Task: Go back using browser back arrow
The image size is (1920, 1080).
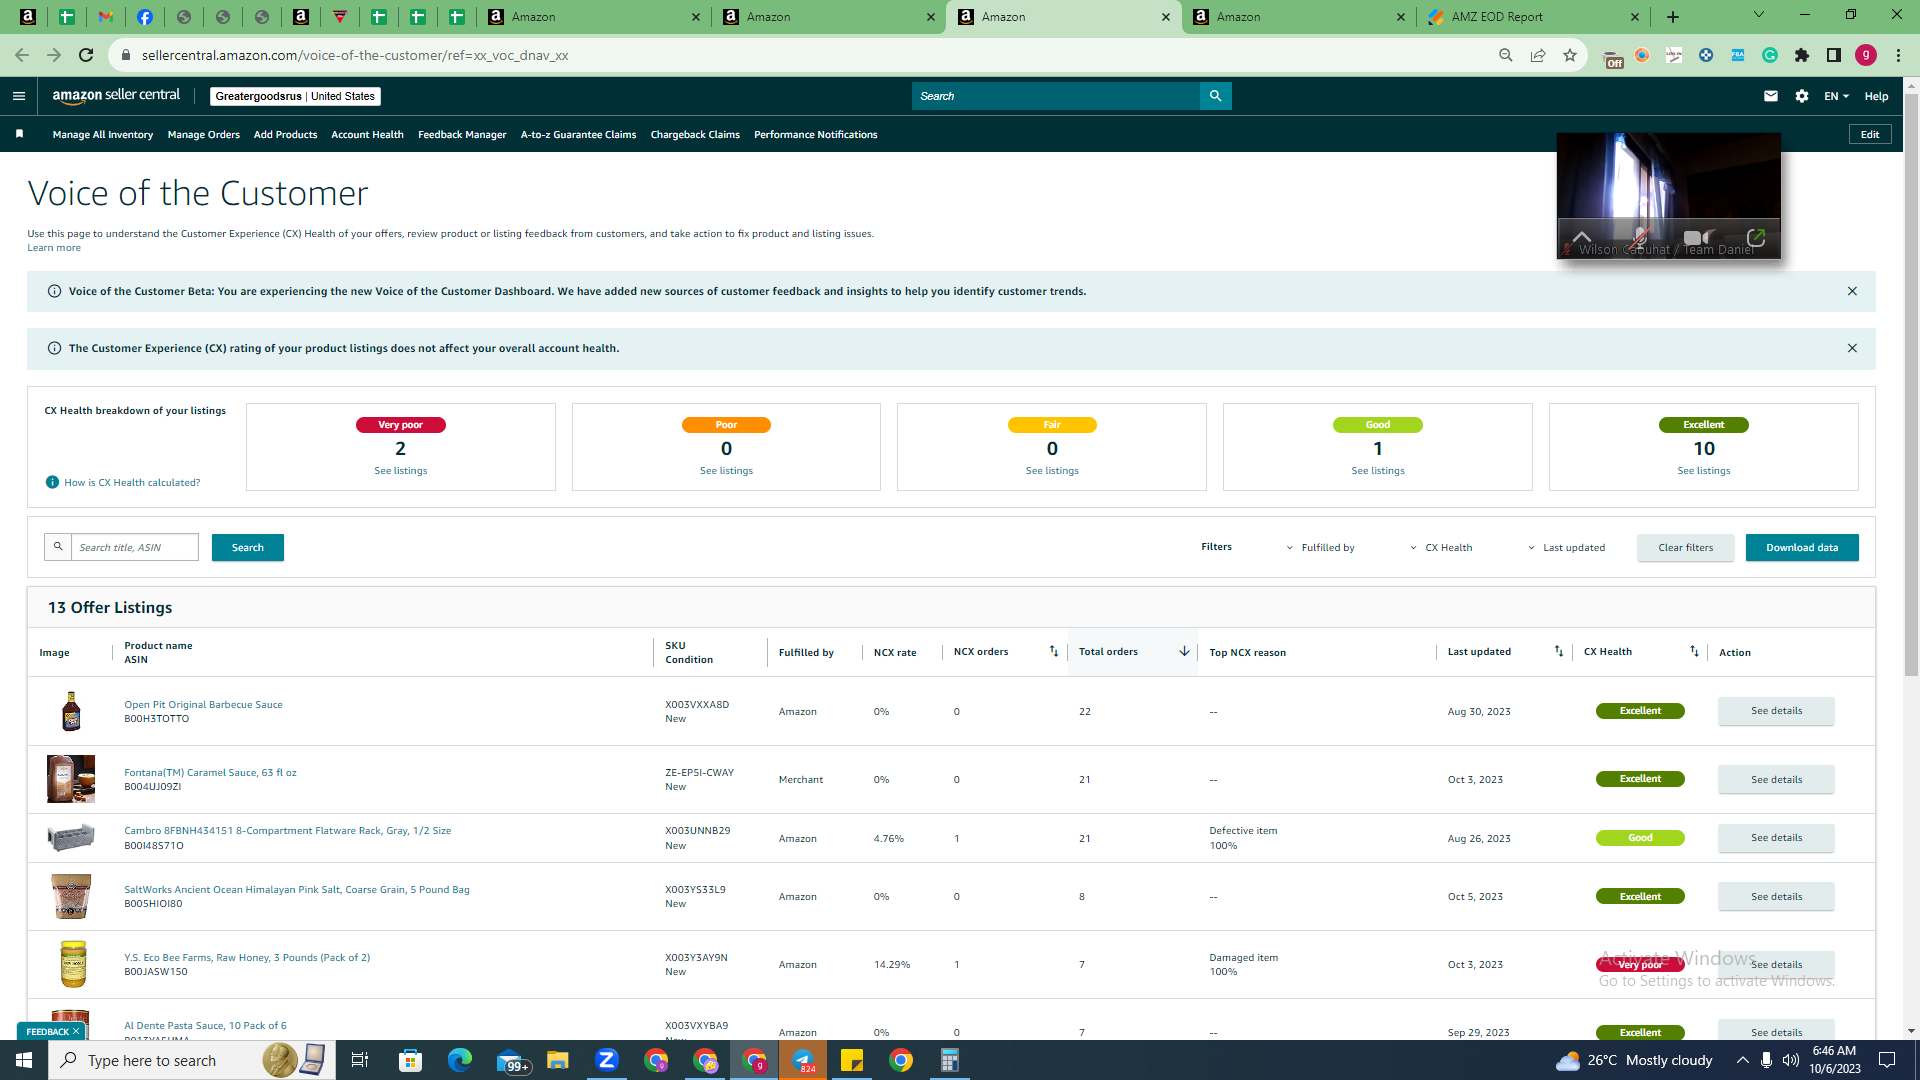Action: pyautogui.click(x=21, y=55)
